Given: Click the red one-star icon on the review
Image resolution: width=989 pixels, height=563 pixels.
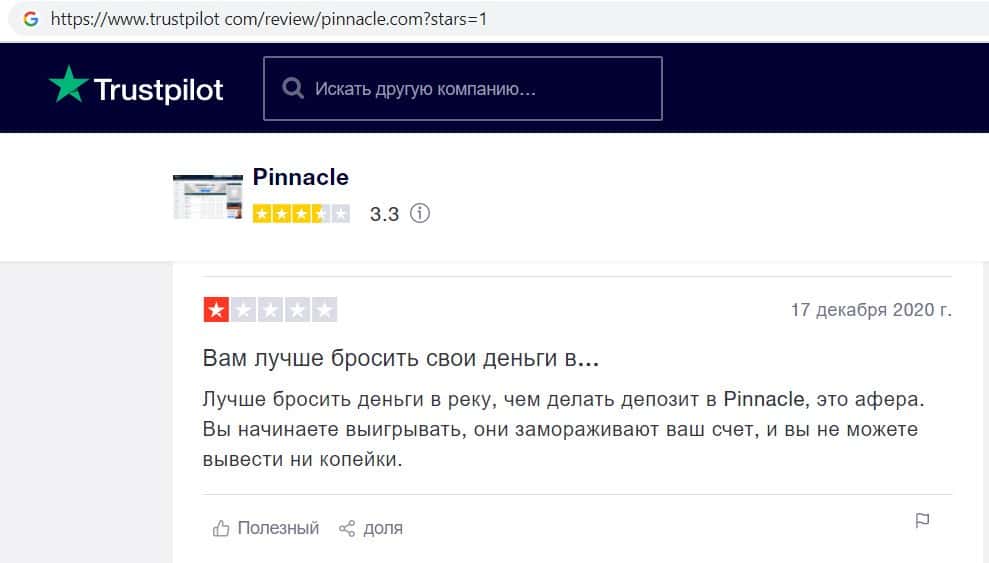Looking at the screenshot, I should (216, 310).
